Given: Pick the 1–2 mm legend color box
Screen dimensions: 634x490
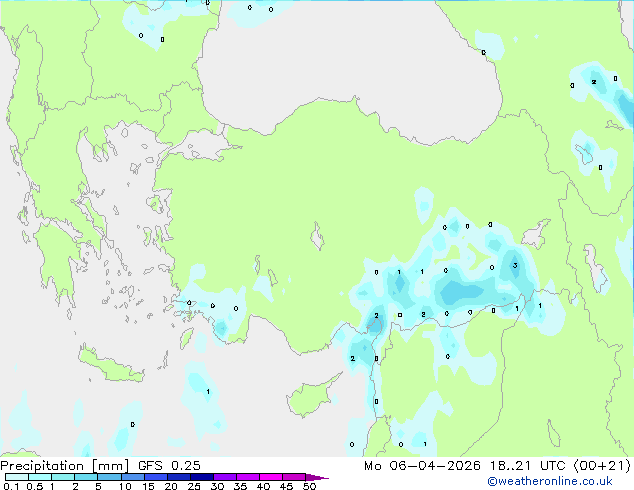Looking at the screenshot, I should 63,477.
